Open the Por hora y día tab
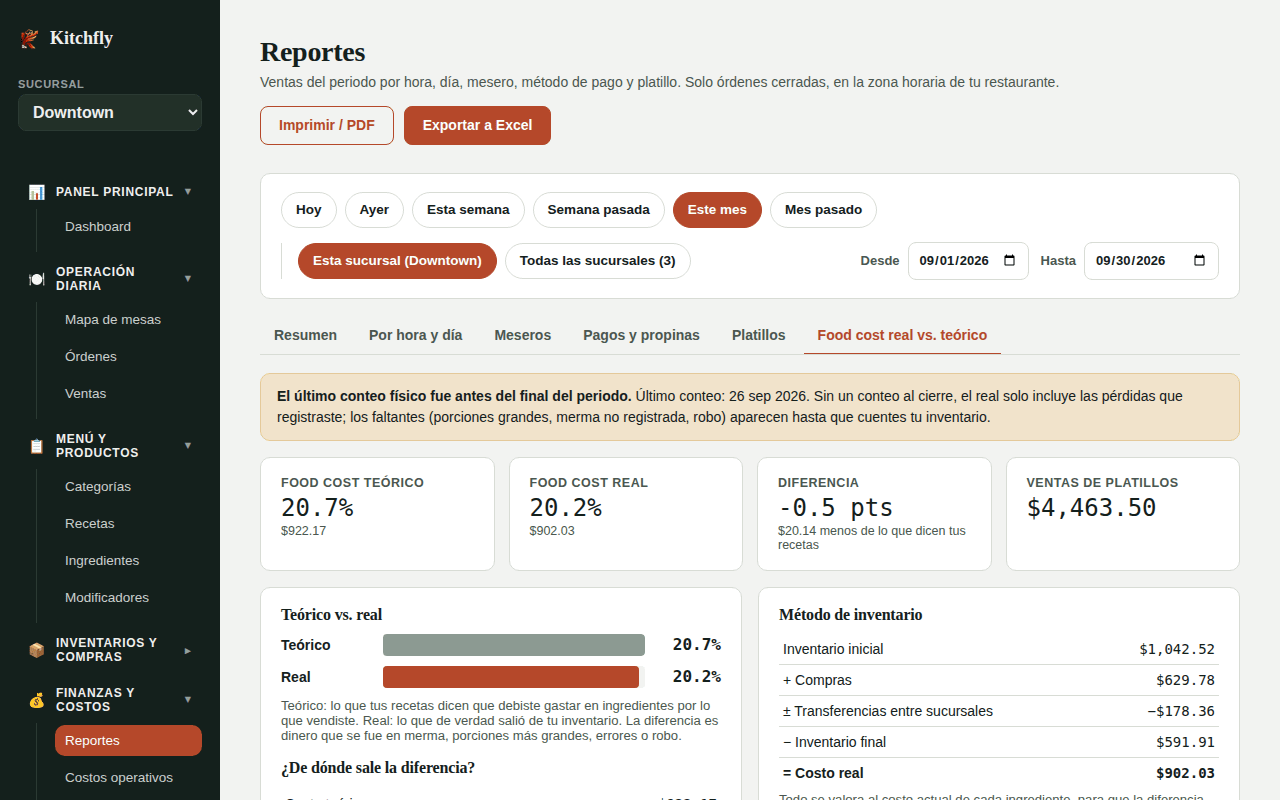Image resolution: width=1280 pixels, height=800 pixels. click(x=416, y=335)
